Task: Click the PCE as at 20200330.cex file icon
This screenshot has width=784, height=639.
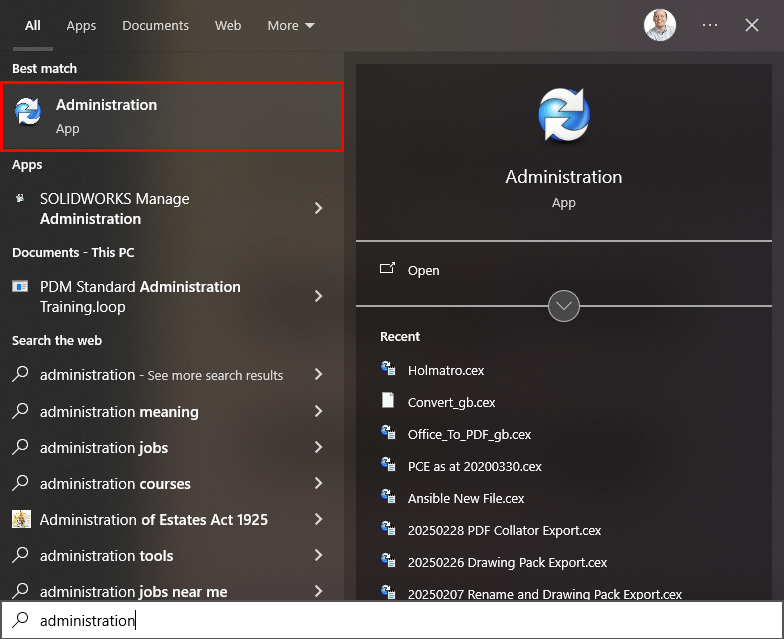Action: coord(388,464)
